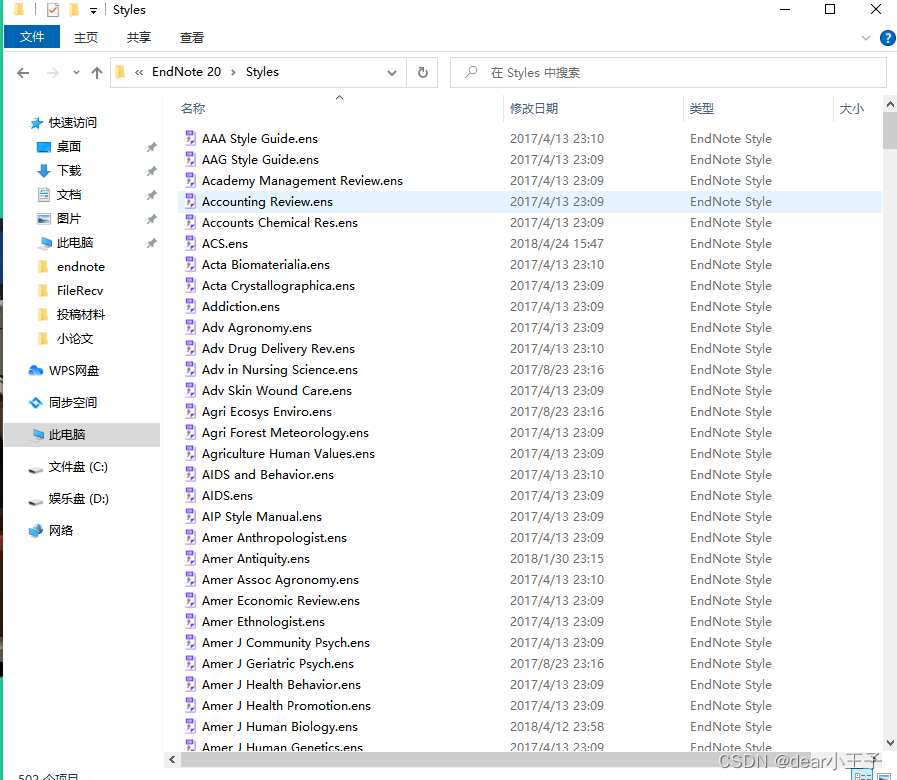Sort files by 修改日期 column header
The image size is (897, 780).
(534, 109)
